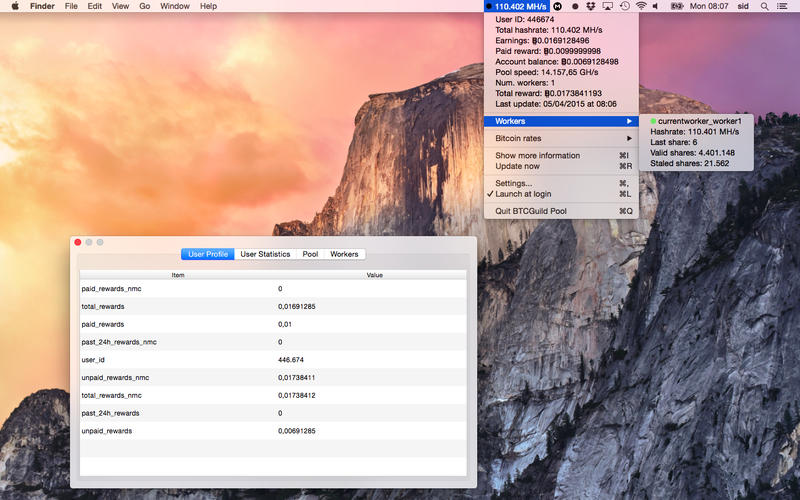
Task: Select Show more information menu entry
Action: coord(537,155)
